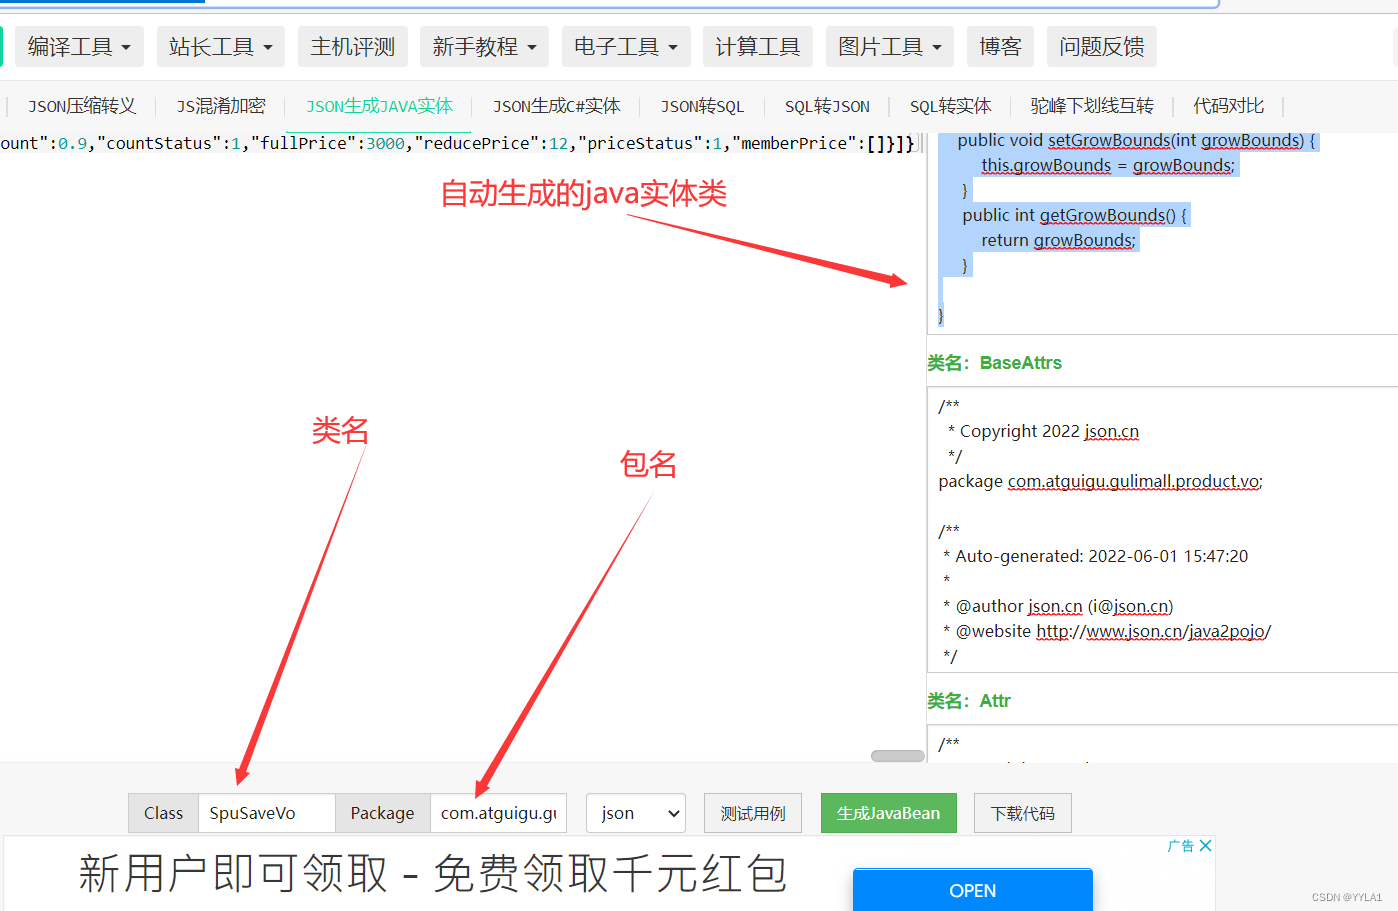Go to the 博客 page

(x=1000, y=47)
